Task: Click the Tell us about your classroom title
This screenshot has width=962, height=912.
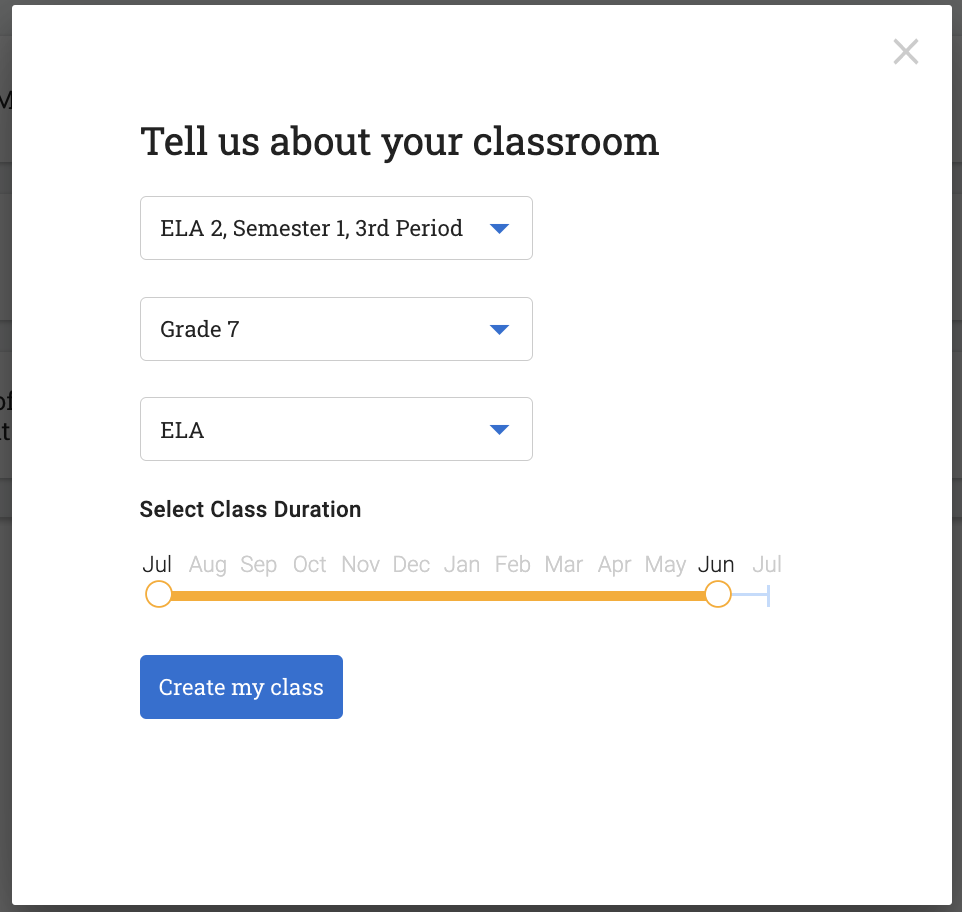Action: (399, 141)
